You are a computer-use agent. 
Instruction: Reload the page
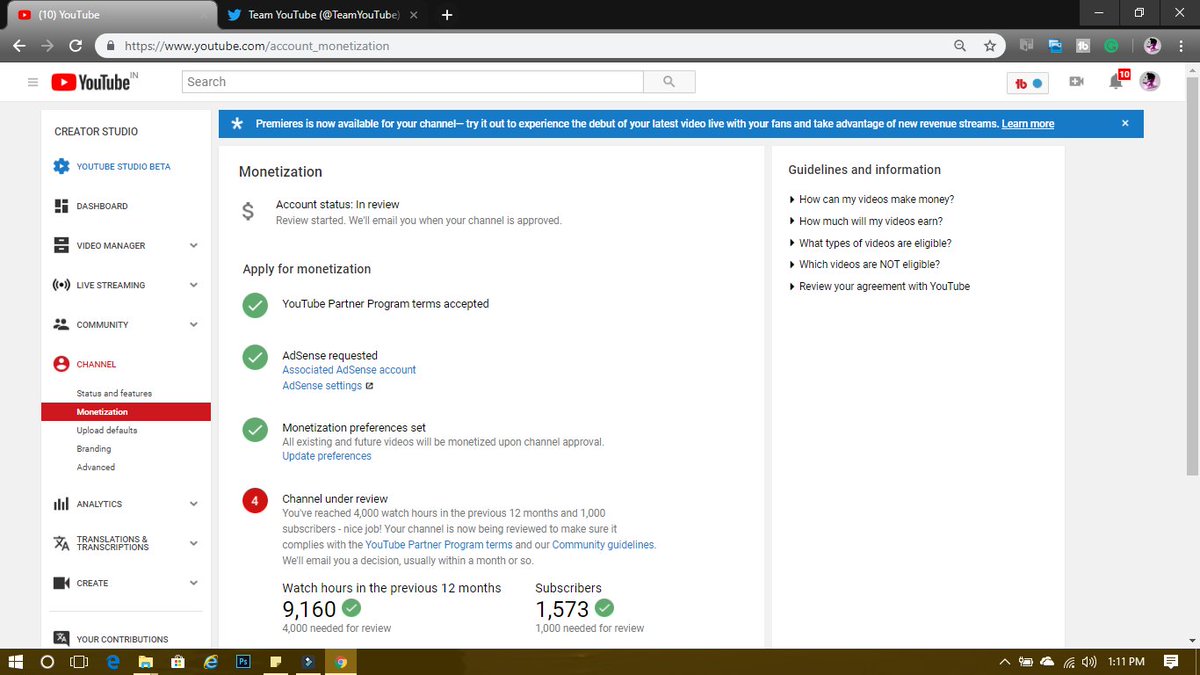[75, 46]
